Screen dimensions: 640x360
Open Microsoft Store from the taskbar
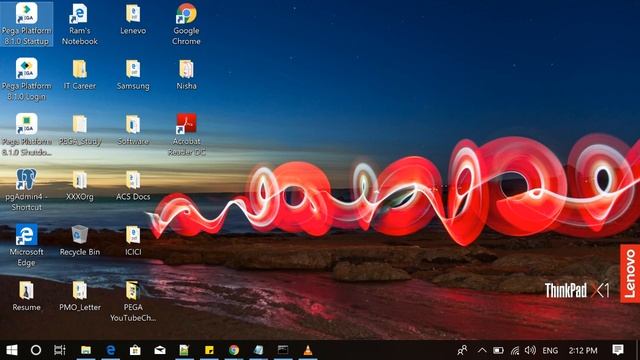pos(135,350)
